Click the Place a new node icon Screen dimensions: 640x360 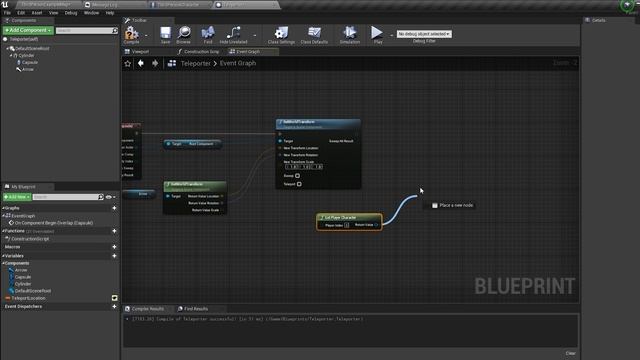tap(435, 205)
